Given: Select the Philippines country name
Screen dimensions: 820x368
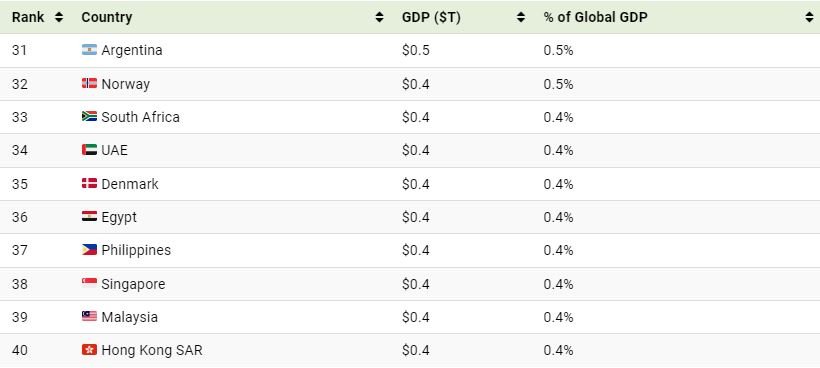Looking at the screenshot, I should 136,250.
